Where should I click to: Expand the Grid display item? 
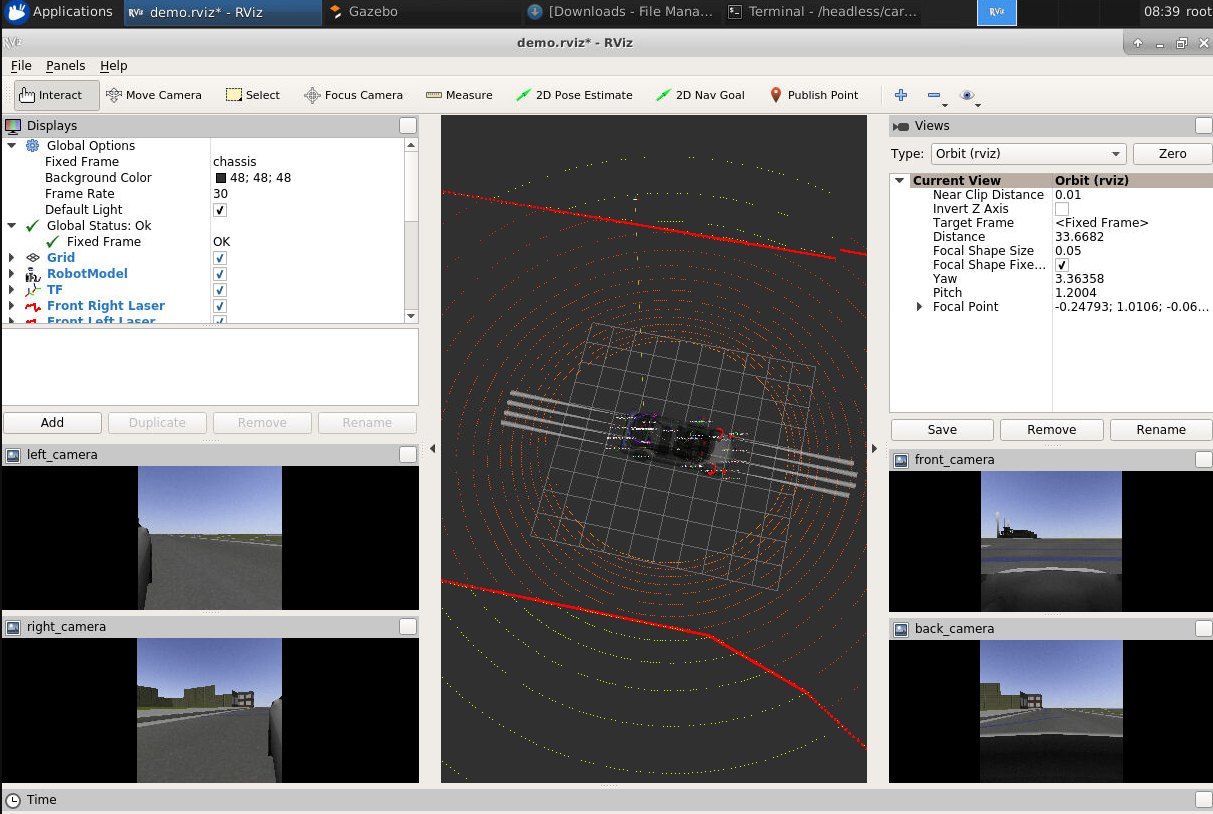(12, 258)
